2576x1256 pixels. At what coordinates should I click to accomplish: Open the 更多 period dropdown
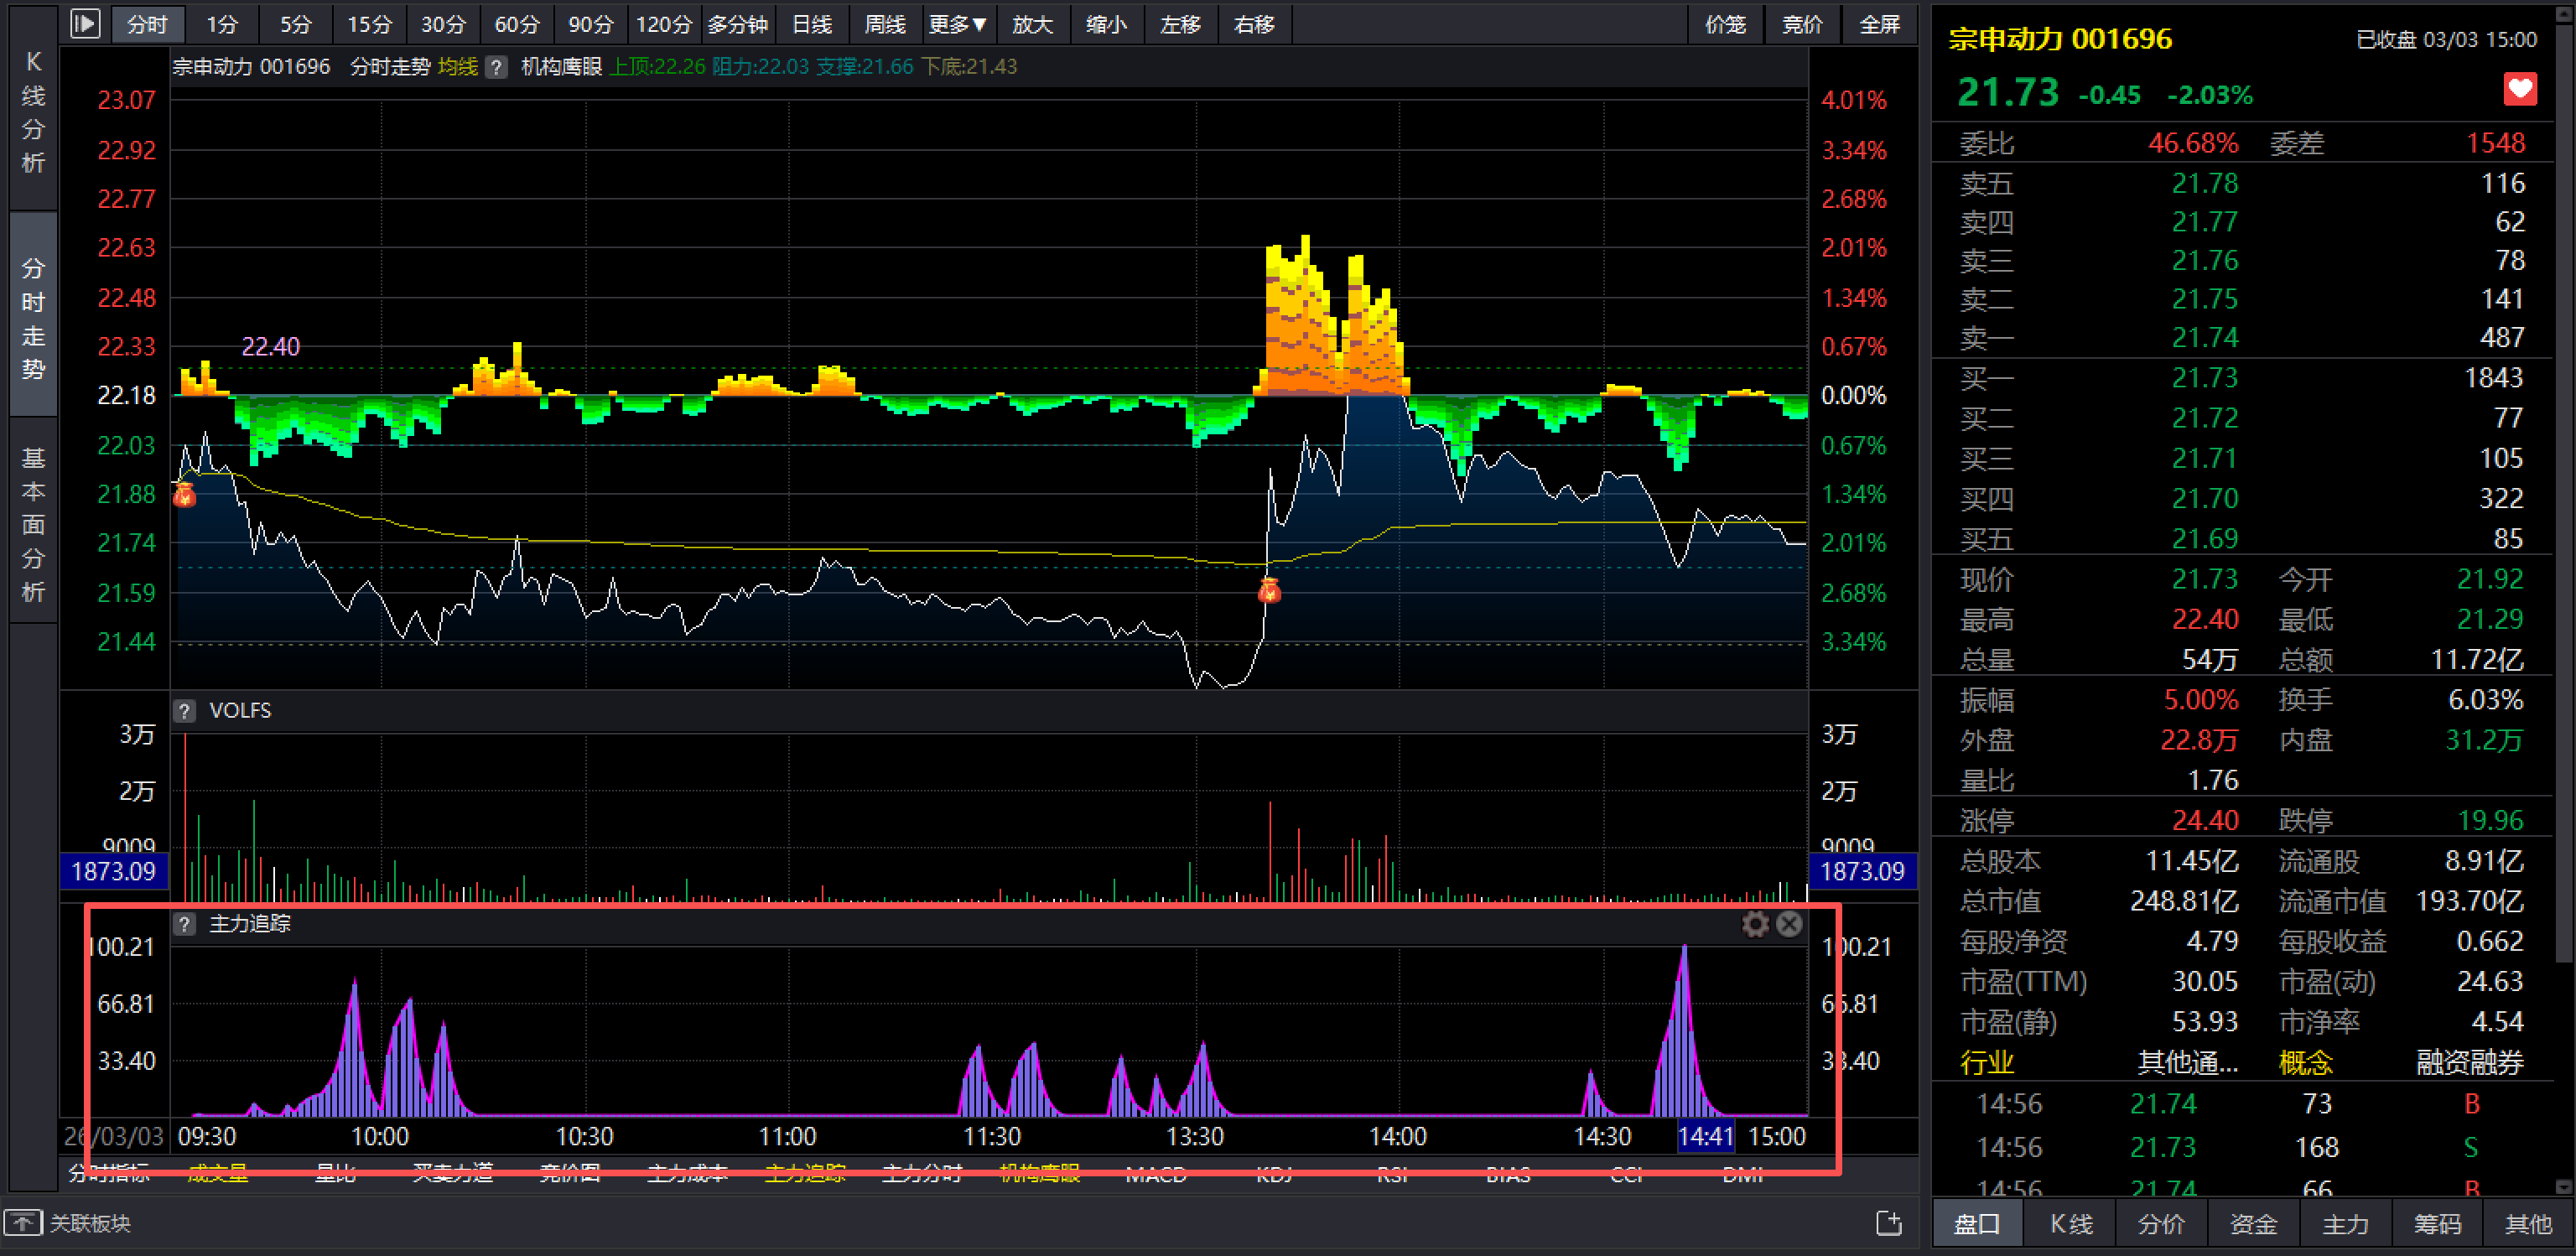click(x=957, y=24)
